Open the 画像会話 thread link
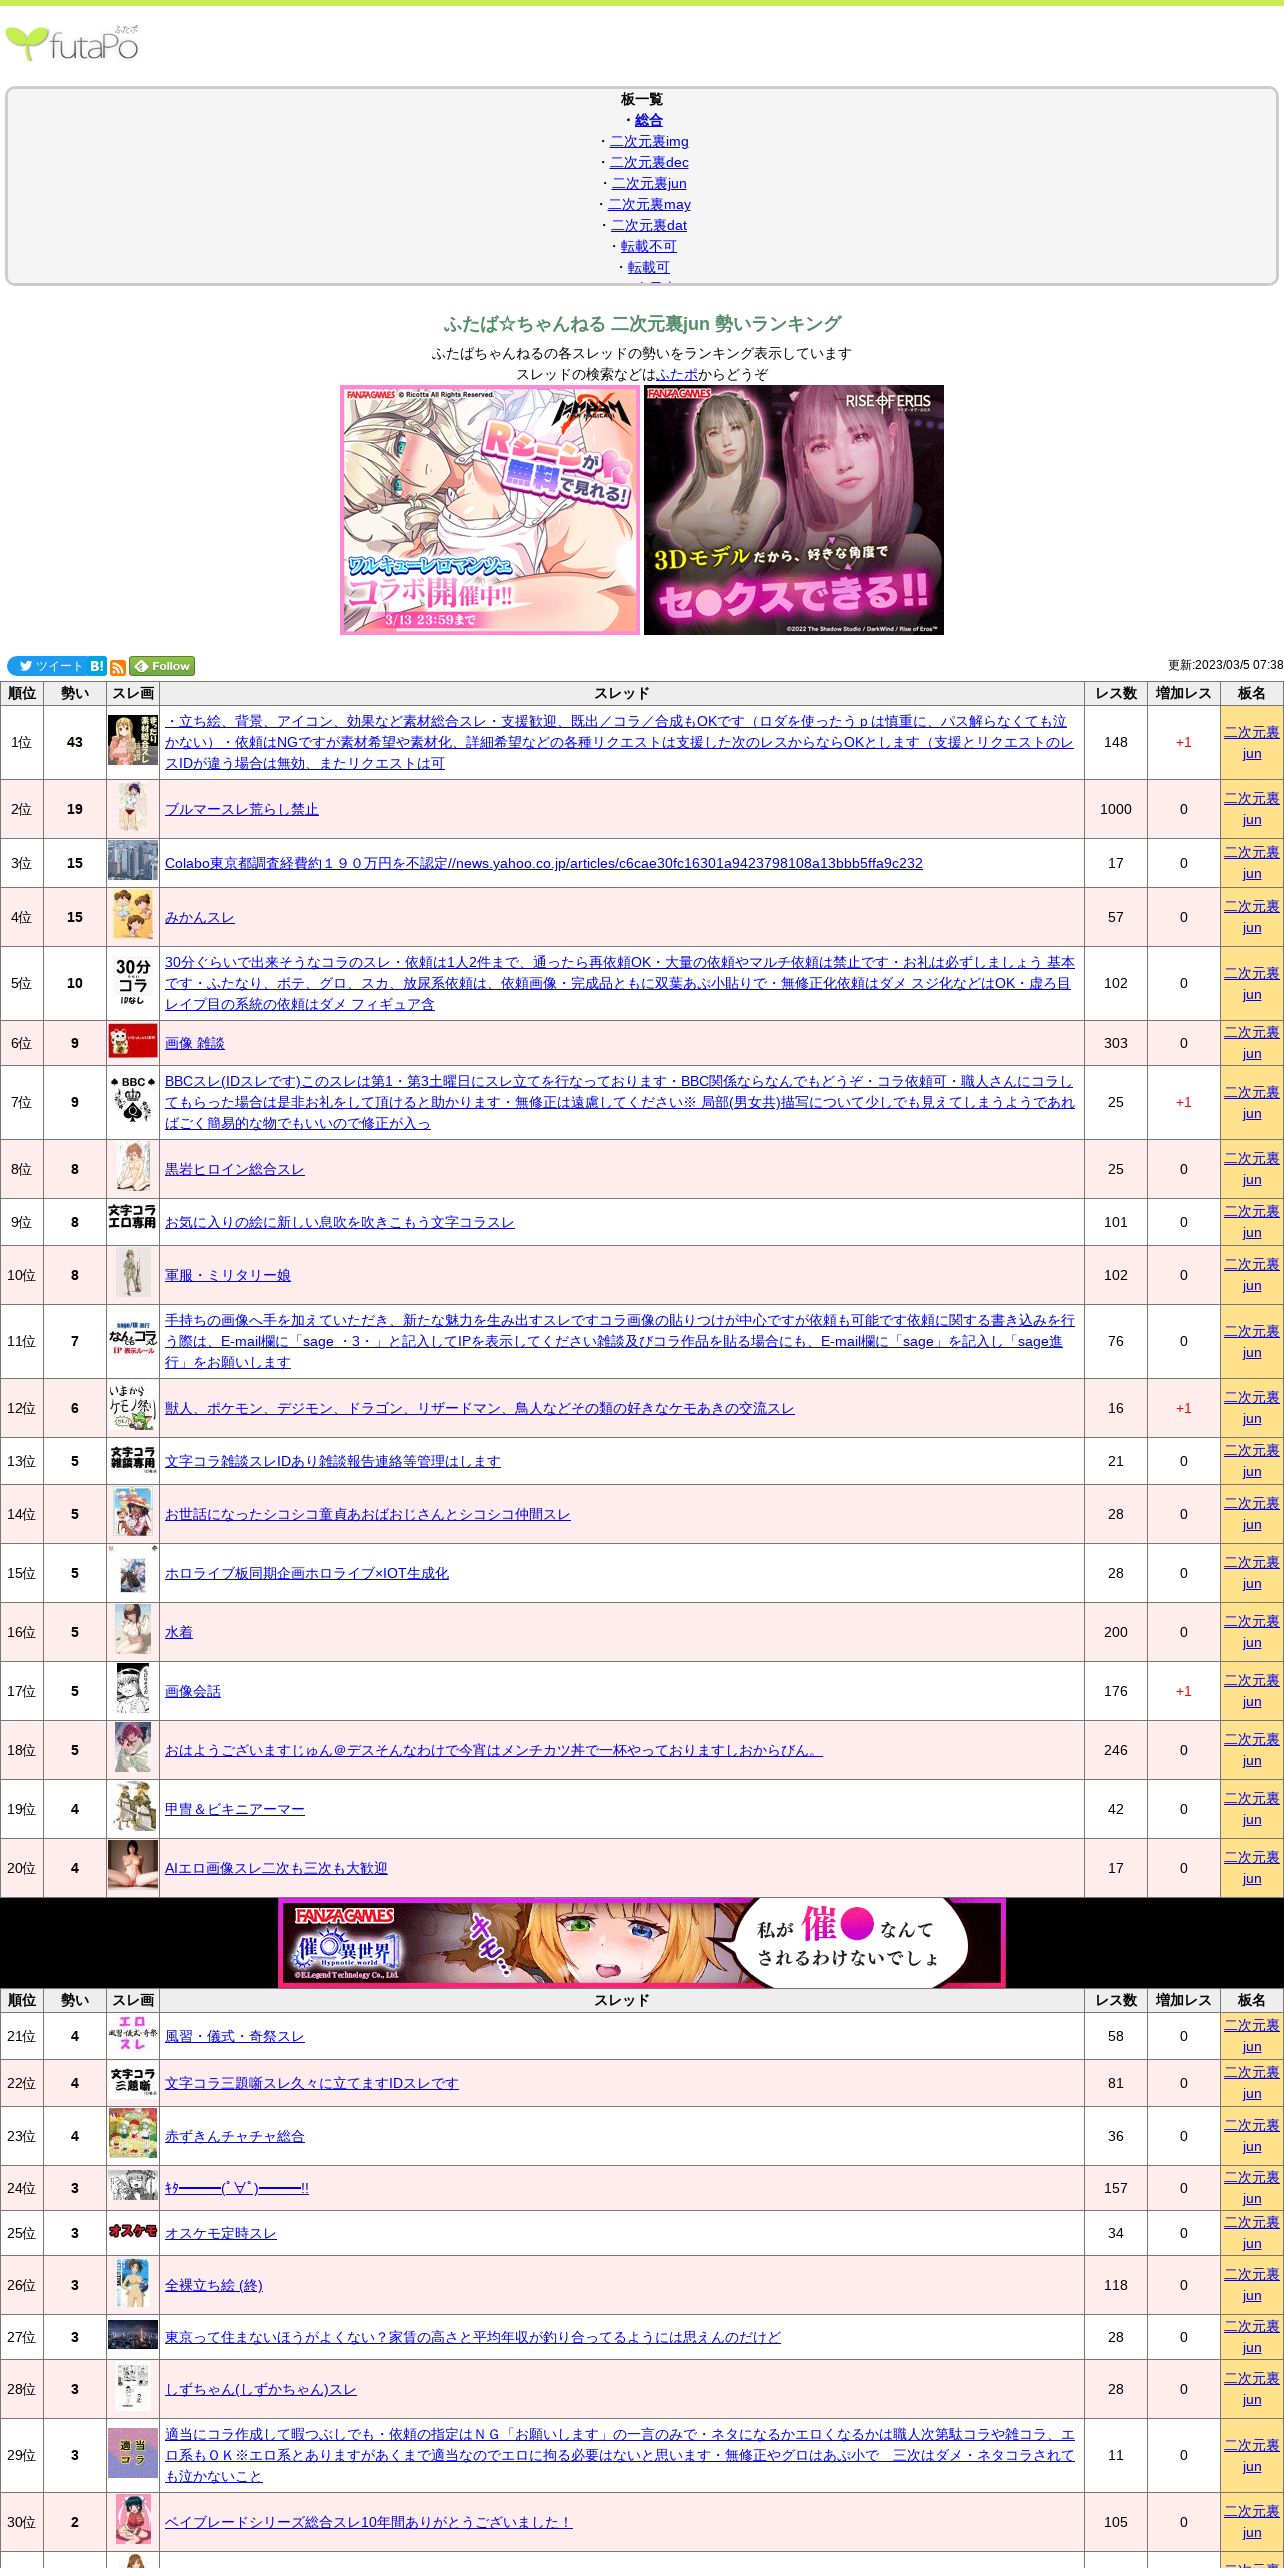The width and height of the screenshot is (1284, 2568). (193, 1691)
